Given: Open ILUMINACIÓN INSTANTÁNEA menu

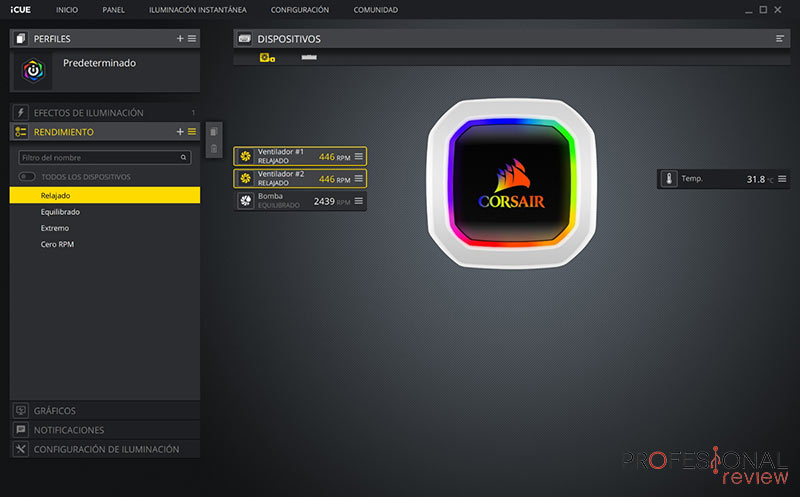Looking at the screenshot, I should point(197,10).
